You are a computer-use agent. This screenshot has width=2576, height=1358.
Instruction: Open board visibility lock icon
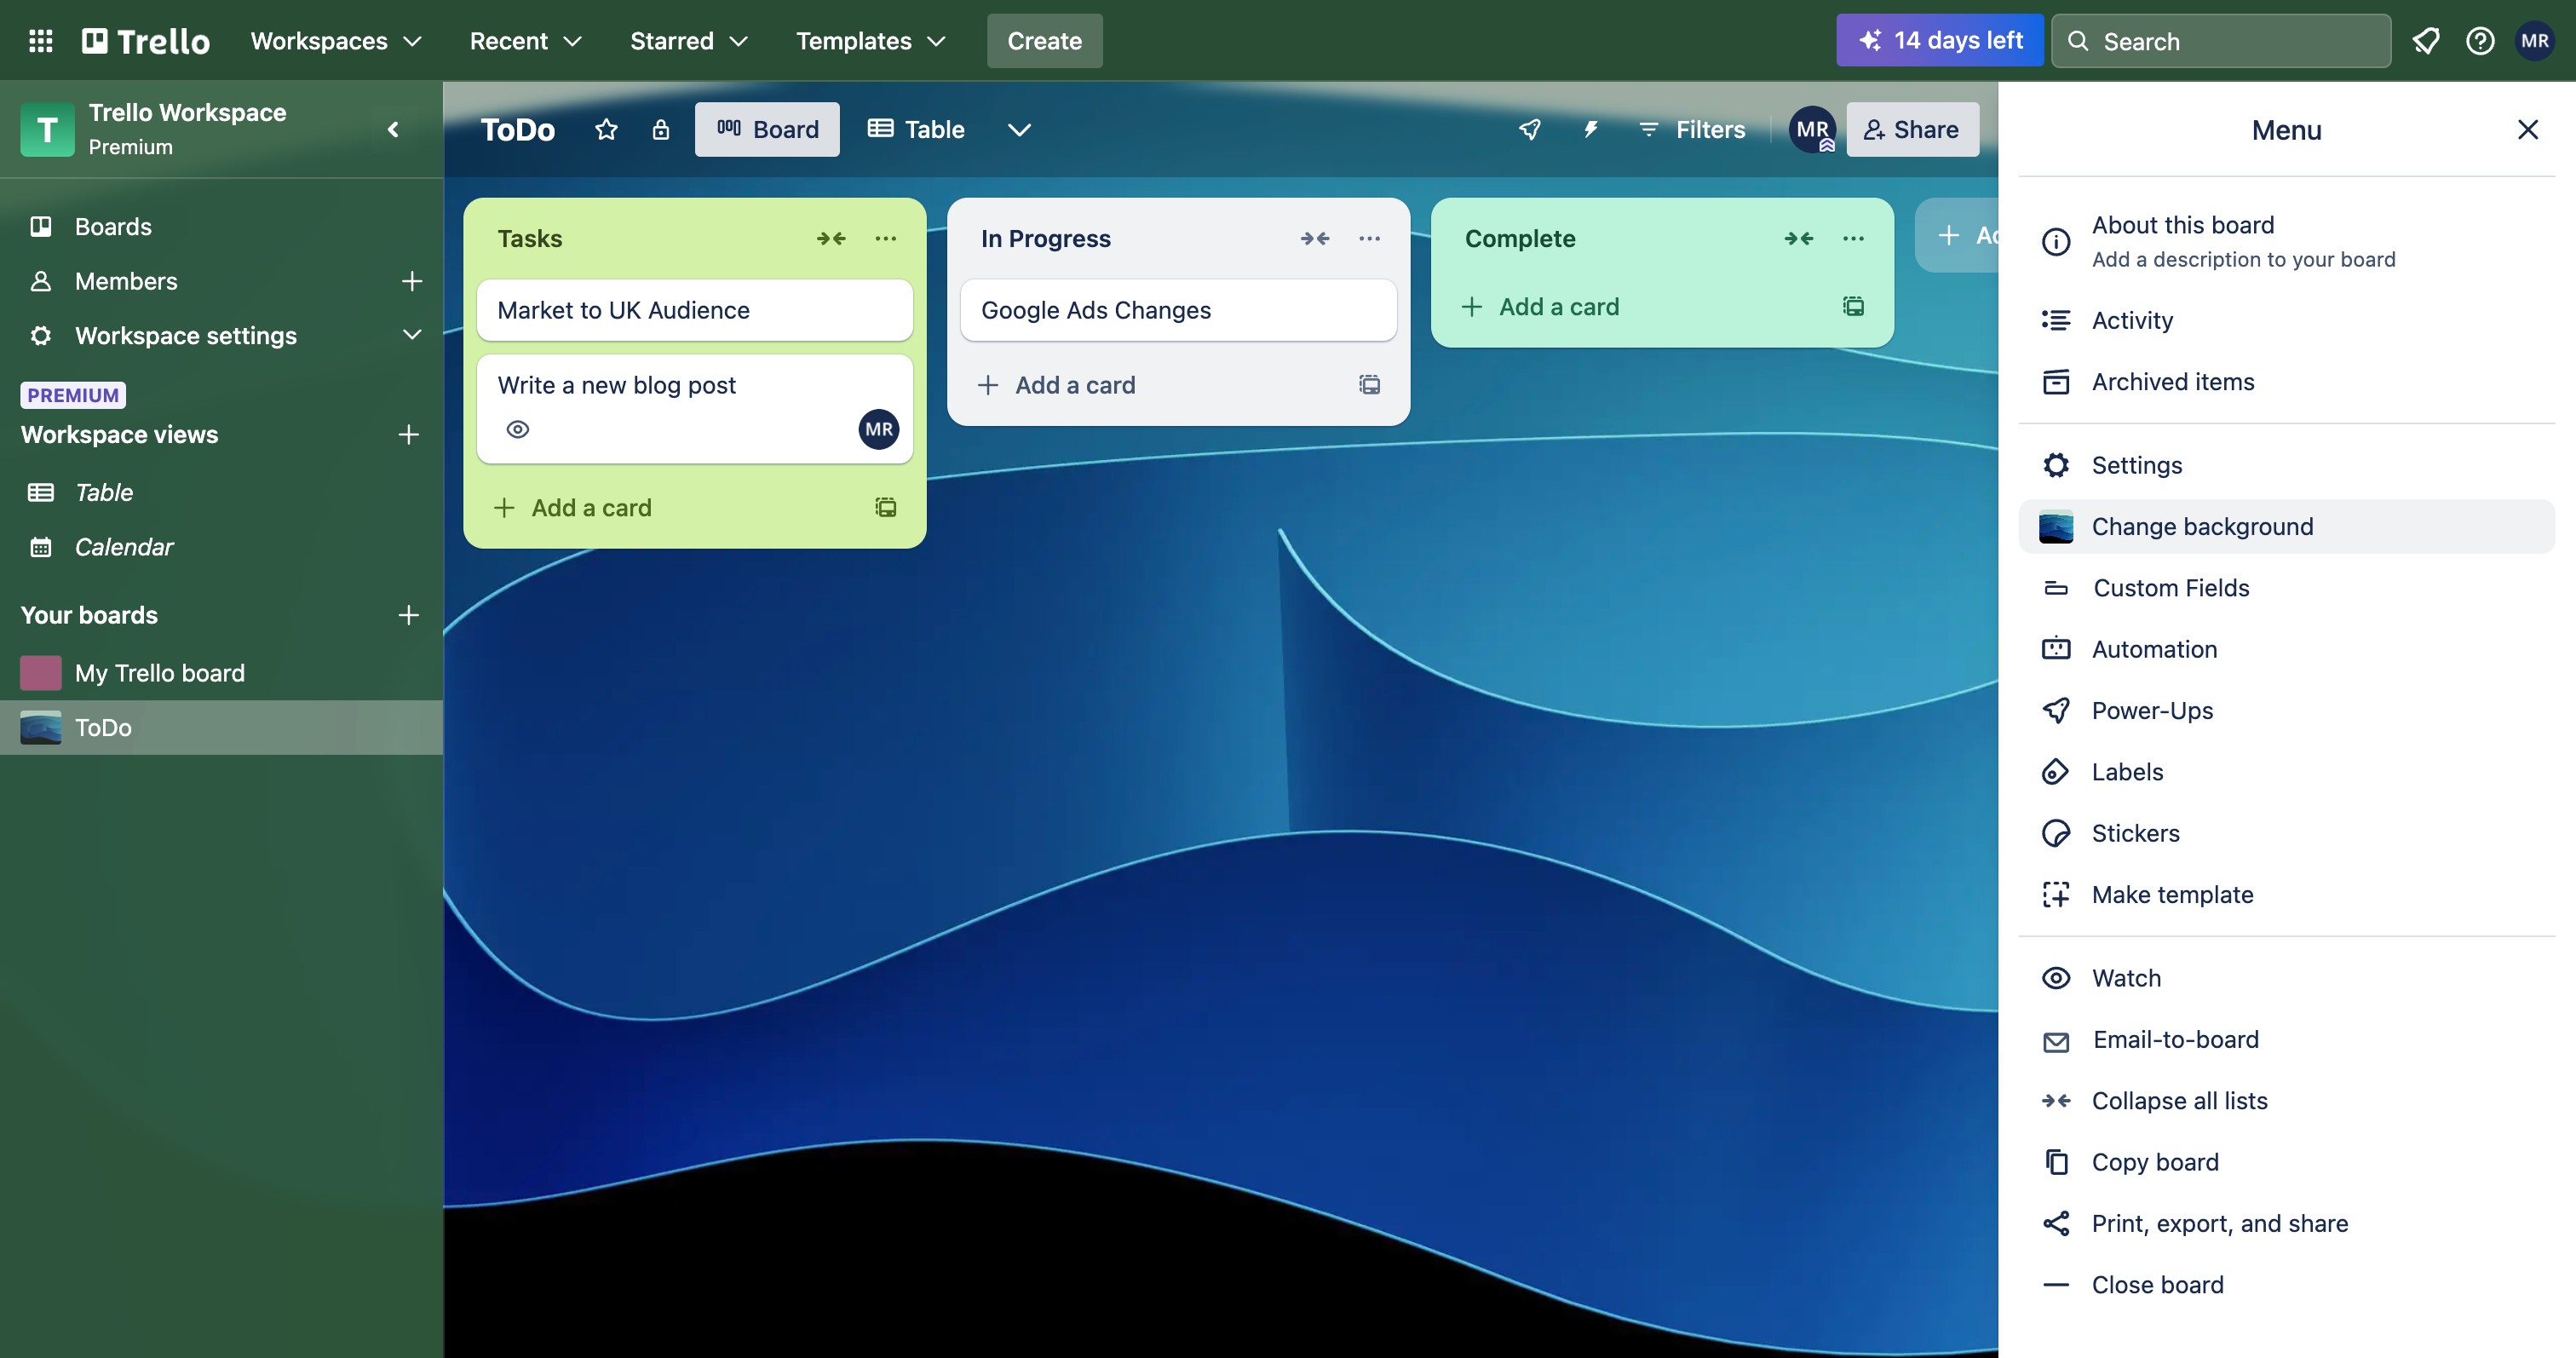pyautogui.click(x=661, y=129)
